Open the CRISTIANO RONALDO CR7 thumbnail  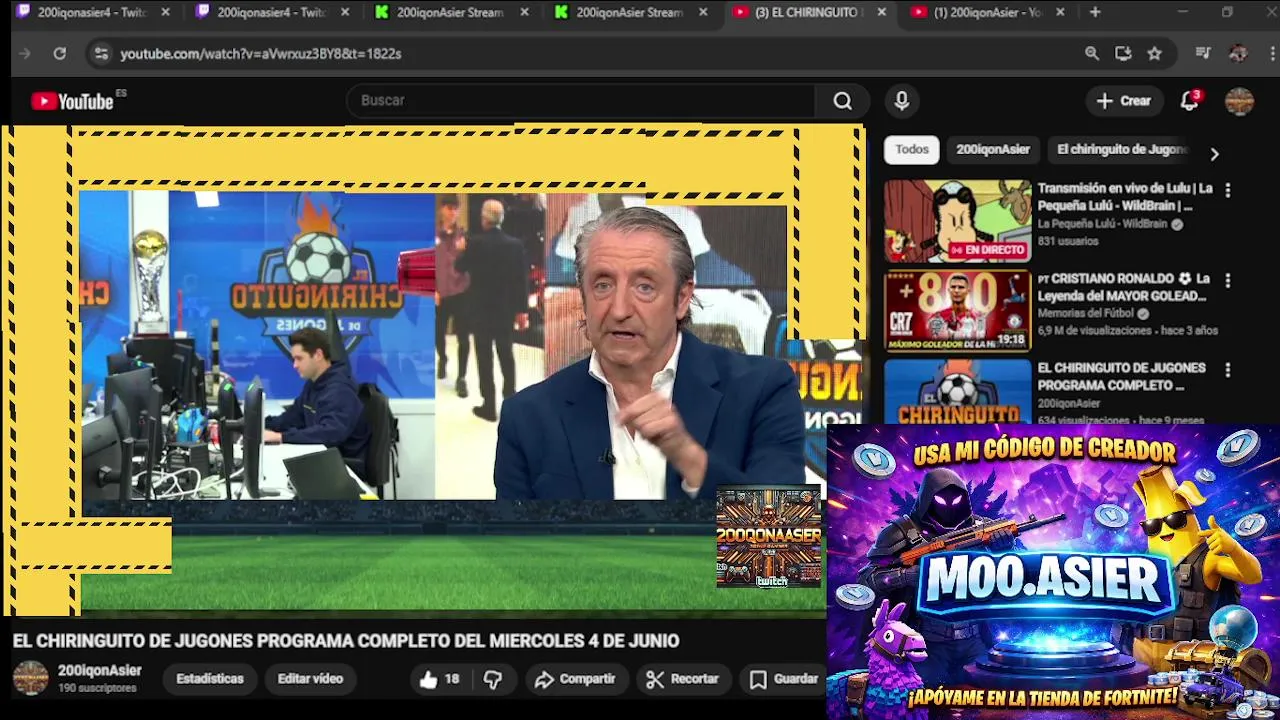(x=957, y=311)
